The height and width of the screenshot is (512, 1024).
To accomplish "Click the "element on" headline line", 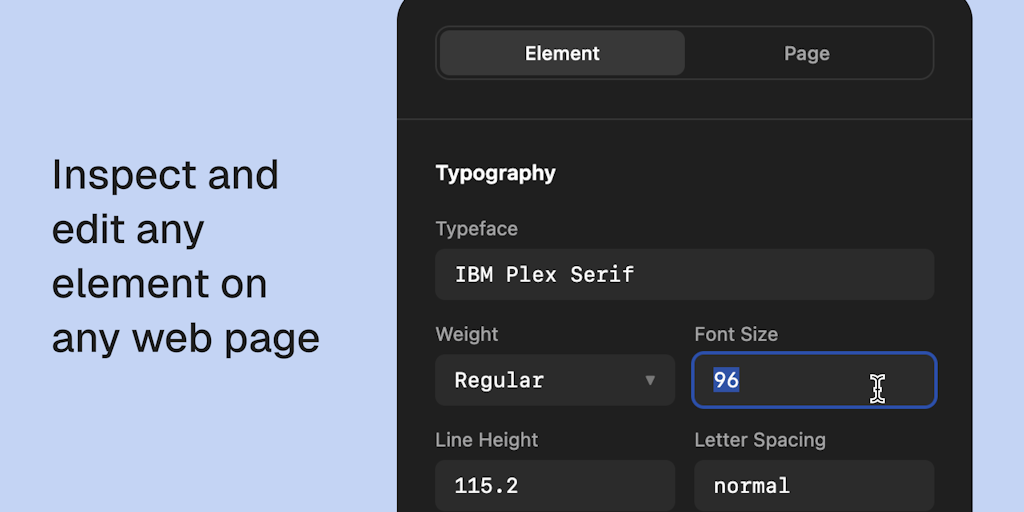I will (159, 284).
